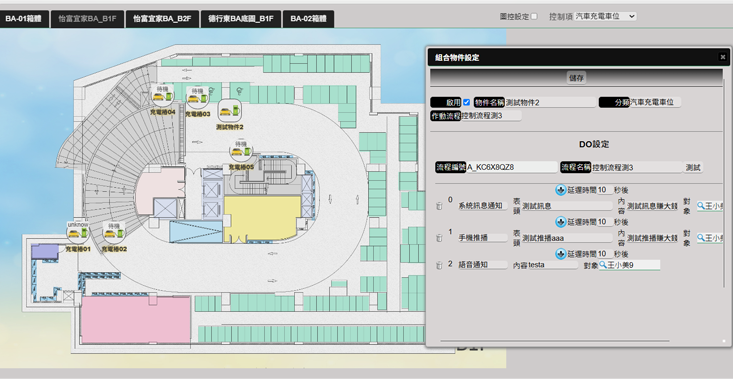733x379 pixels.
Task: Add step before 手機推播 row with plus icon
Action: 561,222
